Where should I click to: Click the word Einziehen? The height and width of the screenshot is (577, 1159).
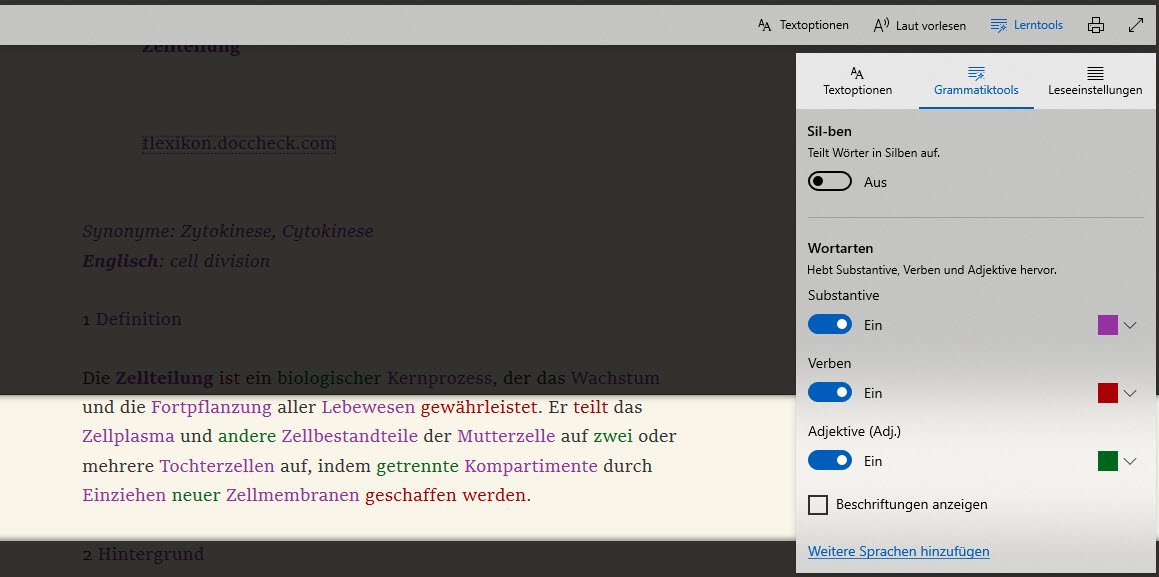pyautogui.click(x=124, y=496)
